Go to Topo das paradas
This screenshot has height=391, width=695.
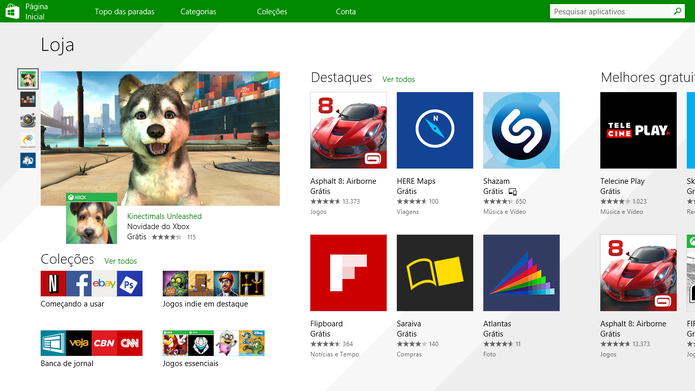coord(125,12)
